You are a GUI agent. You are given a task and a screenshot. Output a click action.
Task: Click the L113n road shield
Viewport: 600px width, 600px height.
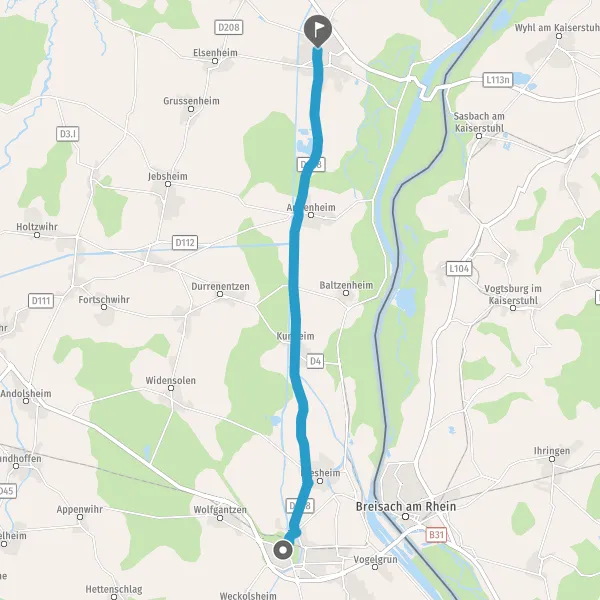pos(497,80)
